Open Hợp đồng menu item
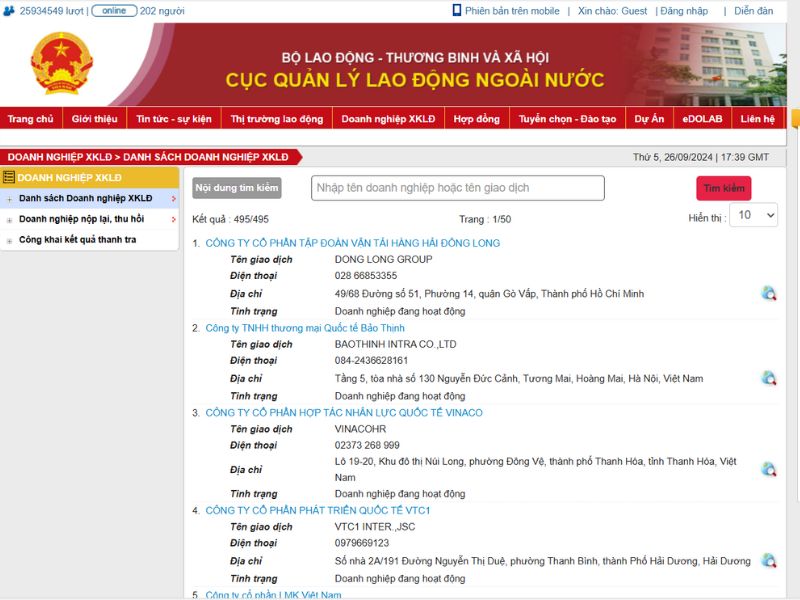Viewport: 800px width, 600px height. (477, 119)
